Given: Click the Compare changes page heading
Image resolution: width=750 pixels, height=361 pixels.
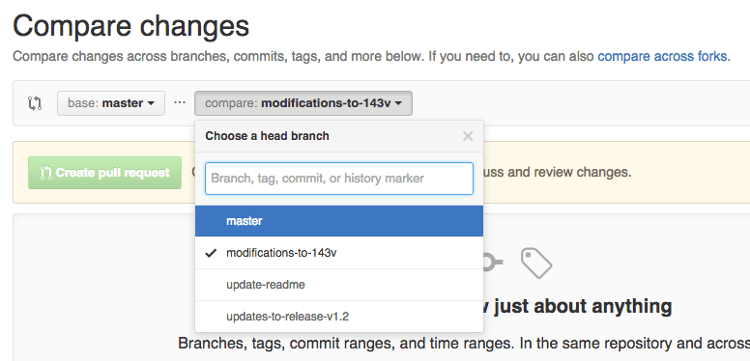Looking at the screenshot, I should click(131, 25).
